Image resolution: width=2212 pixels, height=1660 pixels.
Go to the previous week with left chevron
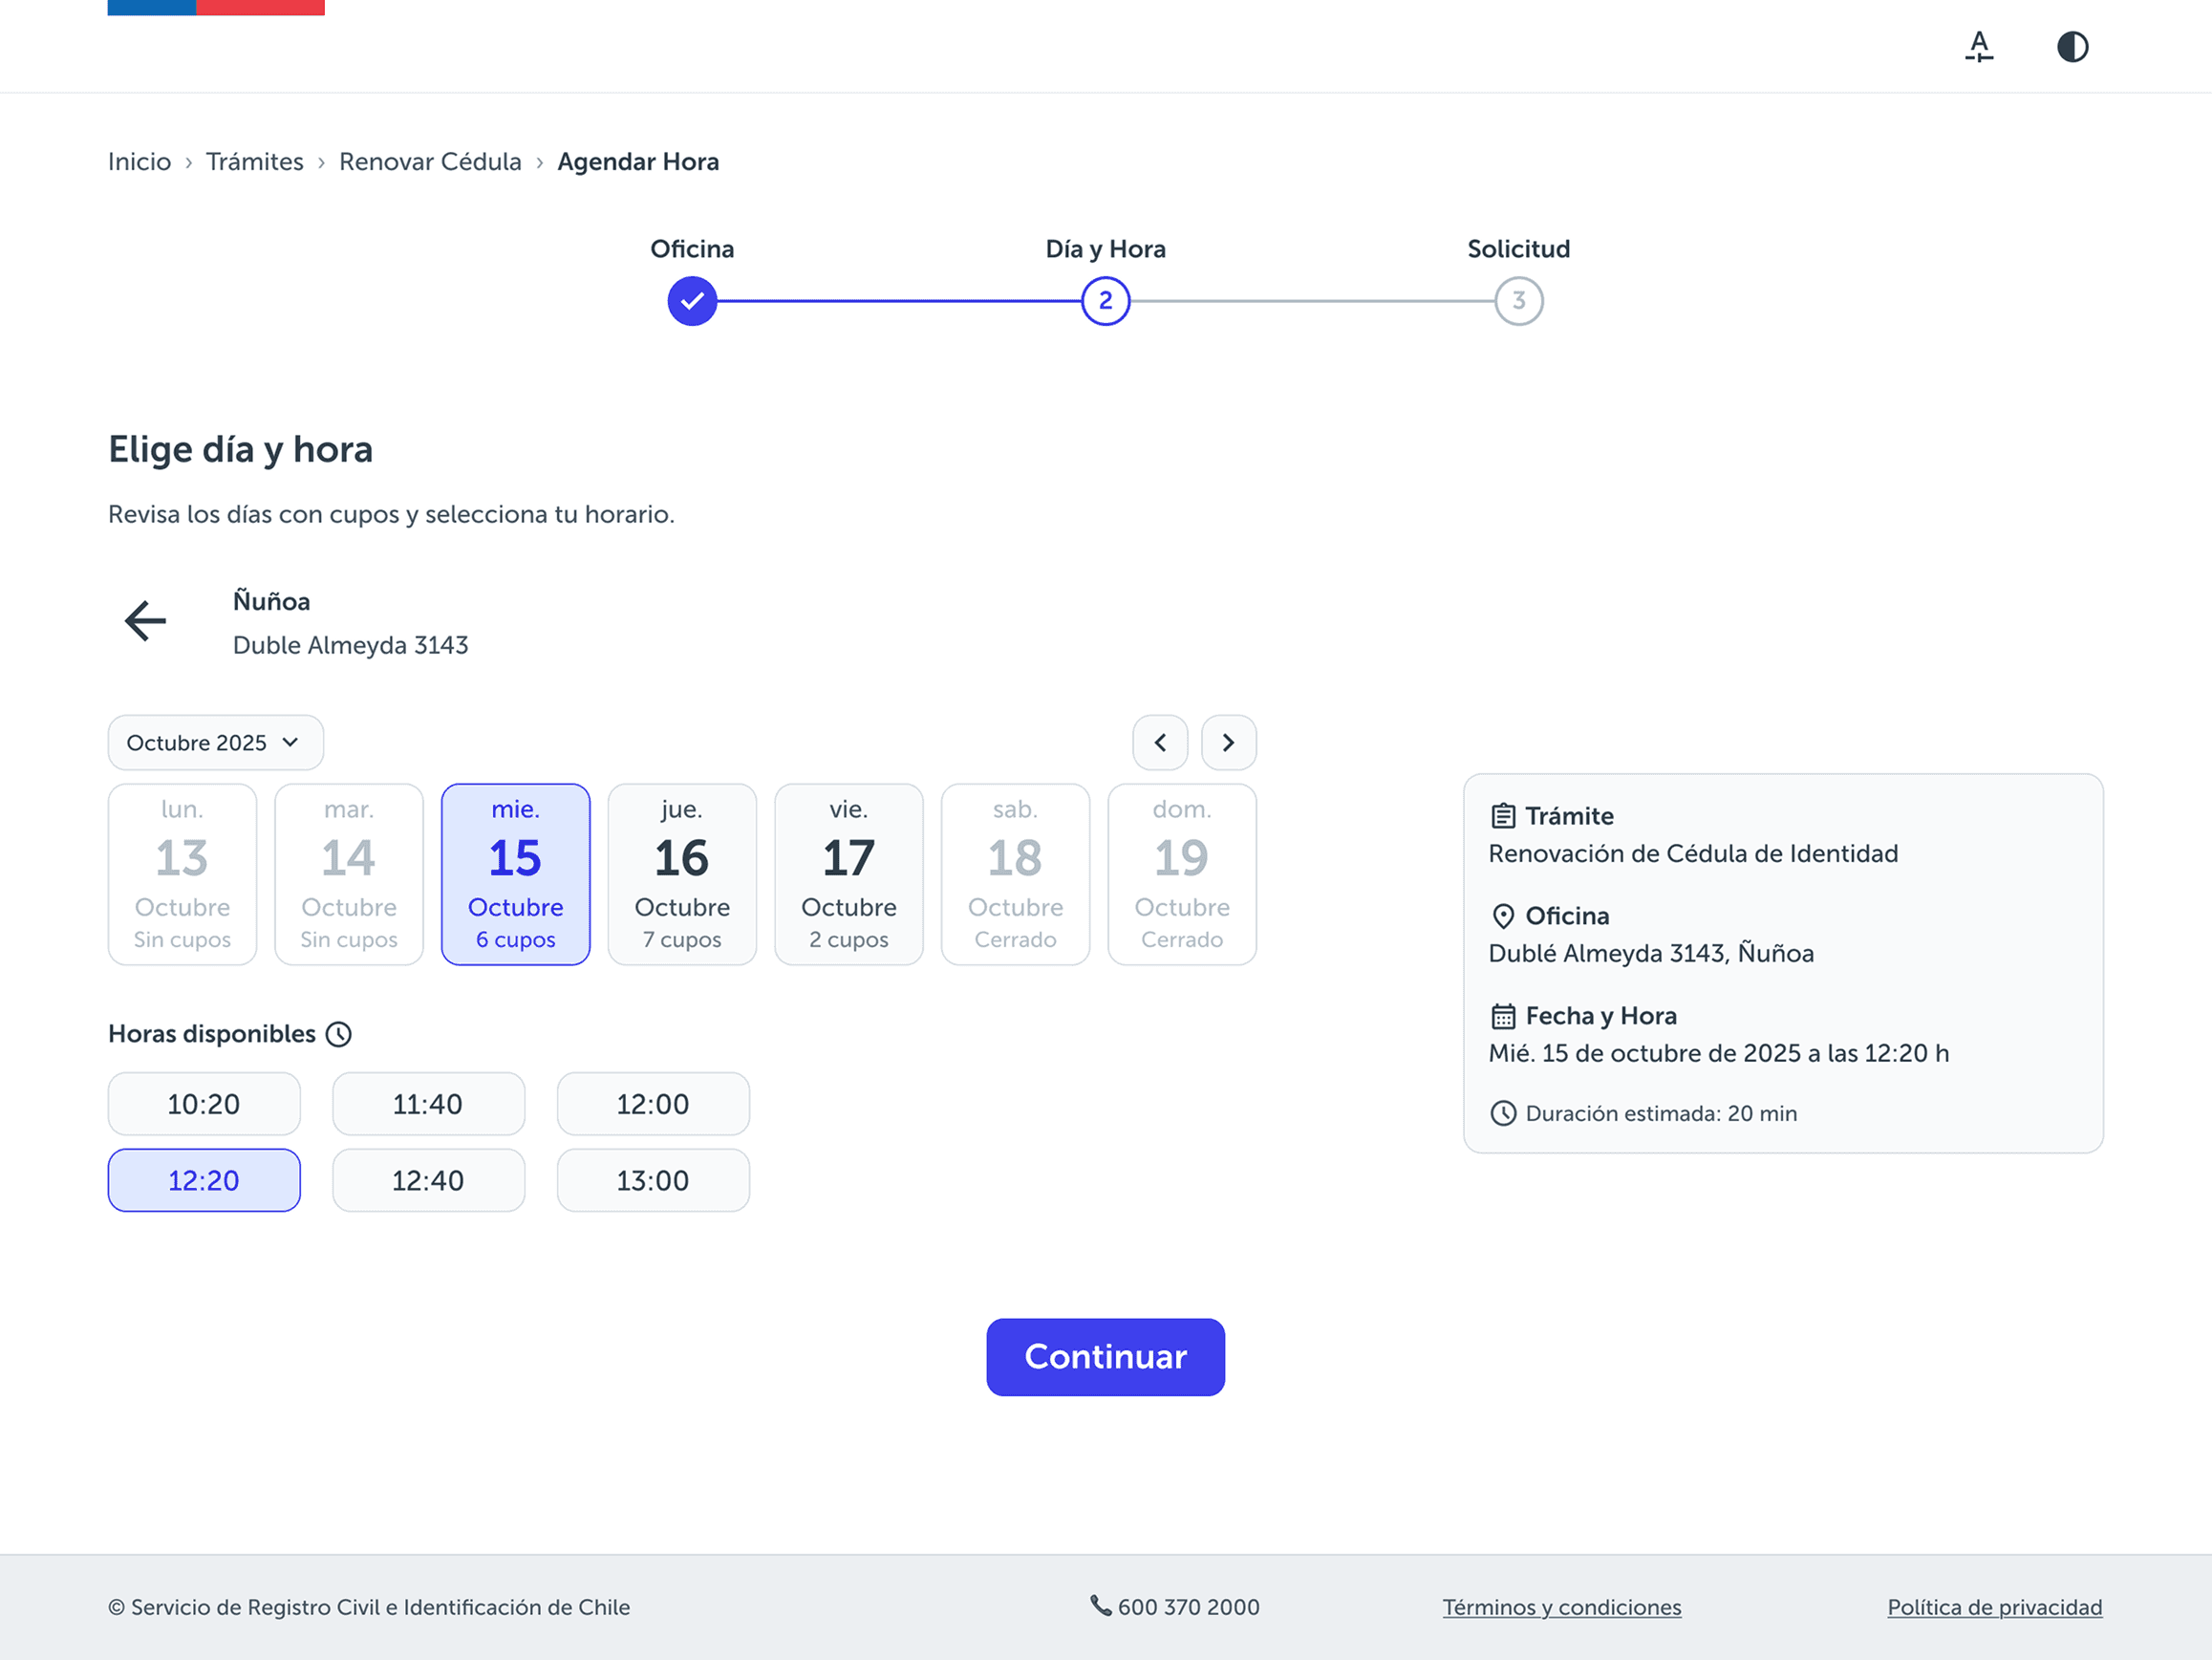pyautogui.click(x=1160, y=743)
